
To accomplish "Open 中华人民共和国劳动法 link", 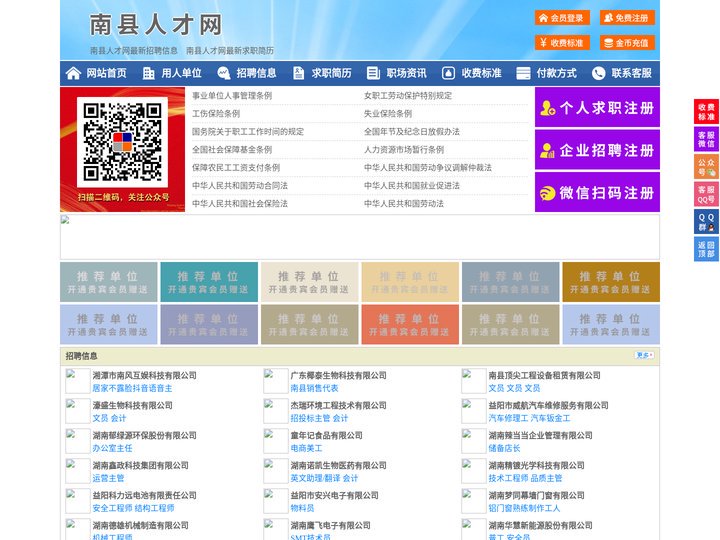I will 404,203.
